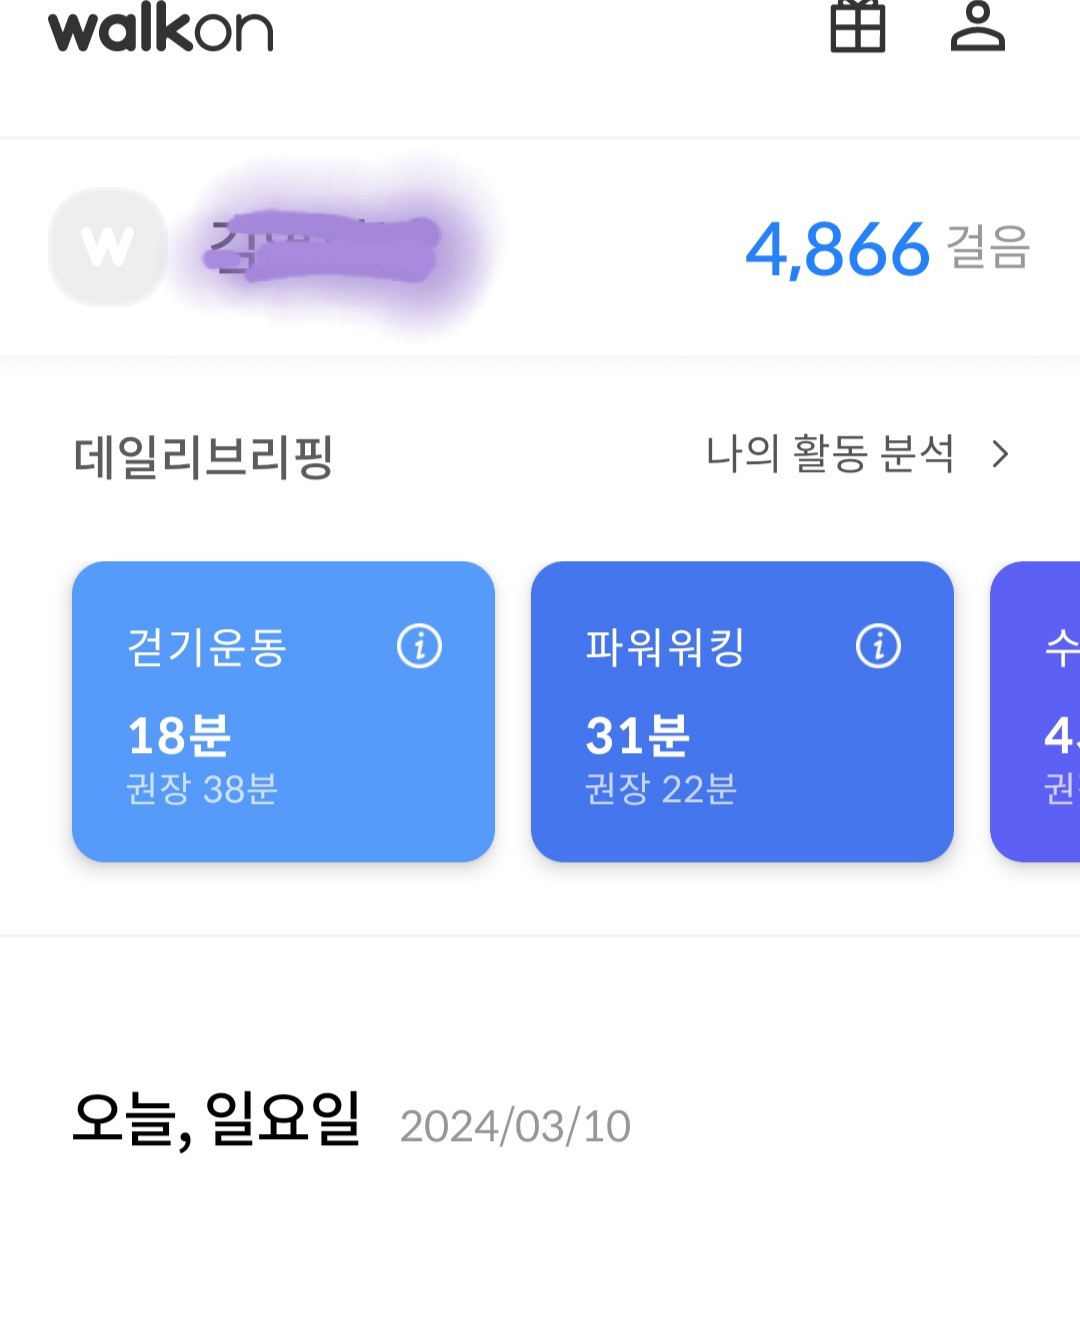This screenshot has width=1080, height=1327.
Task: Click the 데일리브리핑 heading
Action: click(203, 457)
